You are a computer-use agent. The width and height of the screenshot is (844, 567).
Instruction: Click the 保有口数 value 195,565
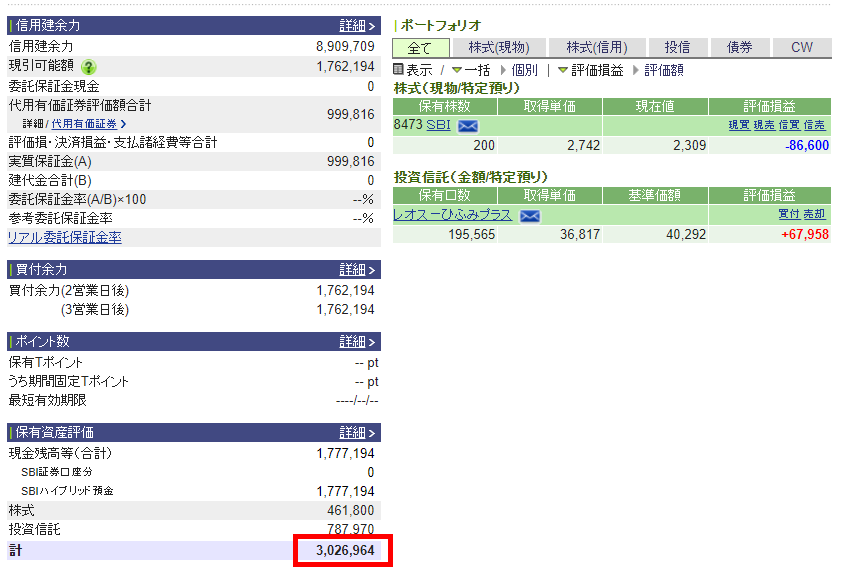(x=472, y=234)
